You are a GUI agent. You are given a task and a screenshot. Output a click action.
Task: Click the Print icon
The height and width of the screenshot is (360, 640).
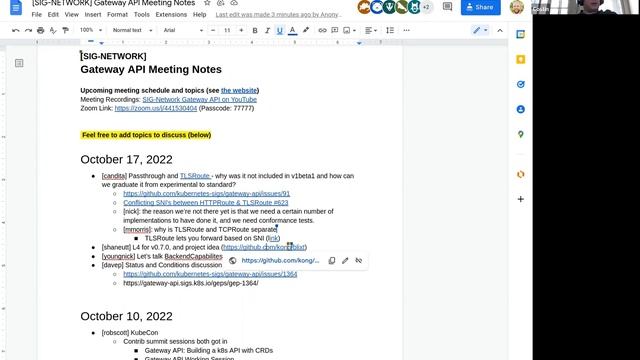click(40, 30)
